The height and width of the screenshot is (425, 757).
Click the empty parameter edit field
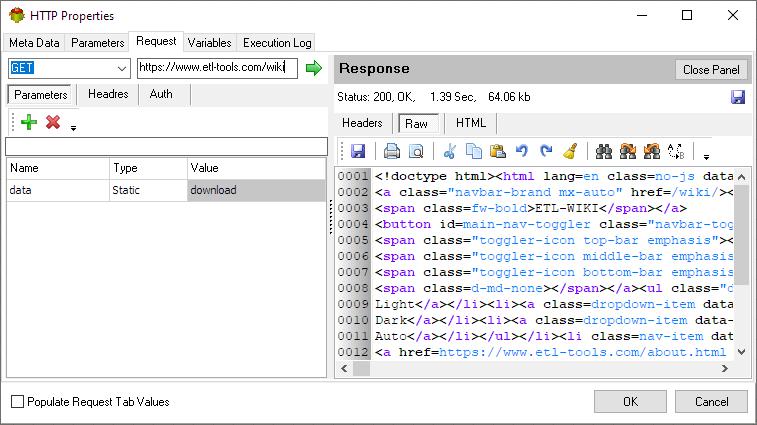point(166,146)
